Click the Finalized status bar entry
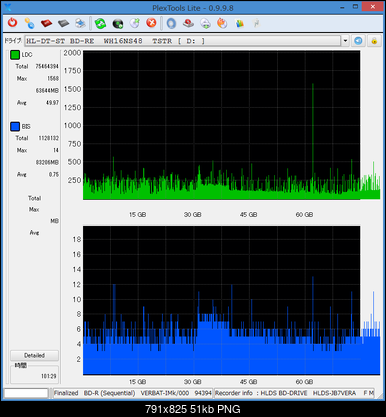Screen dimensions: 386x417 click(66, 393)
